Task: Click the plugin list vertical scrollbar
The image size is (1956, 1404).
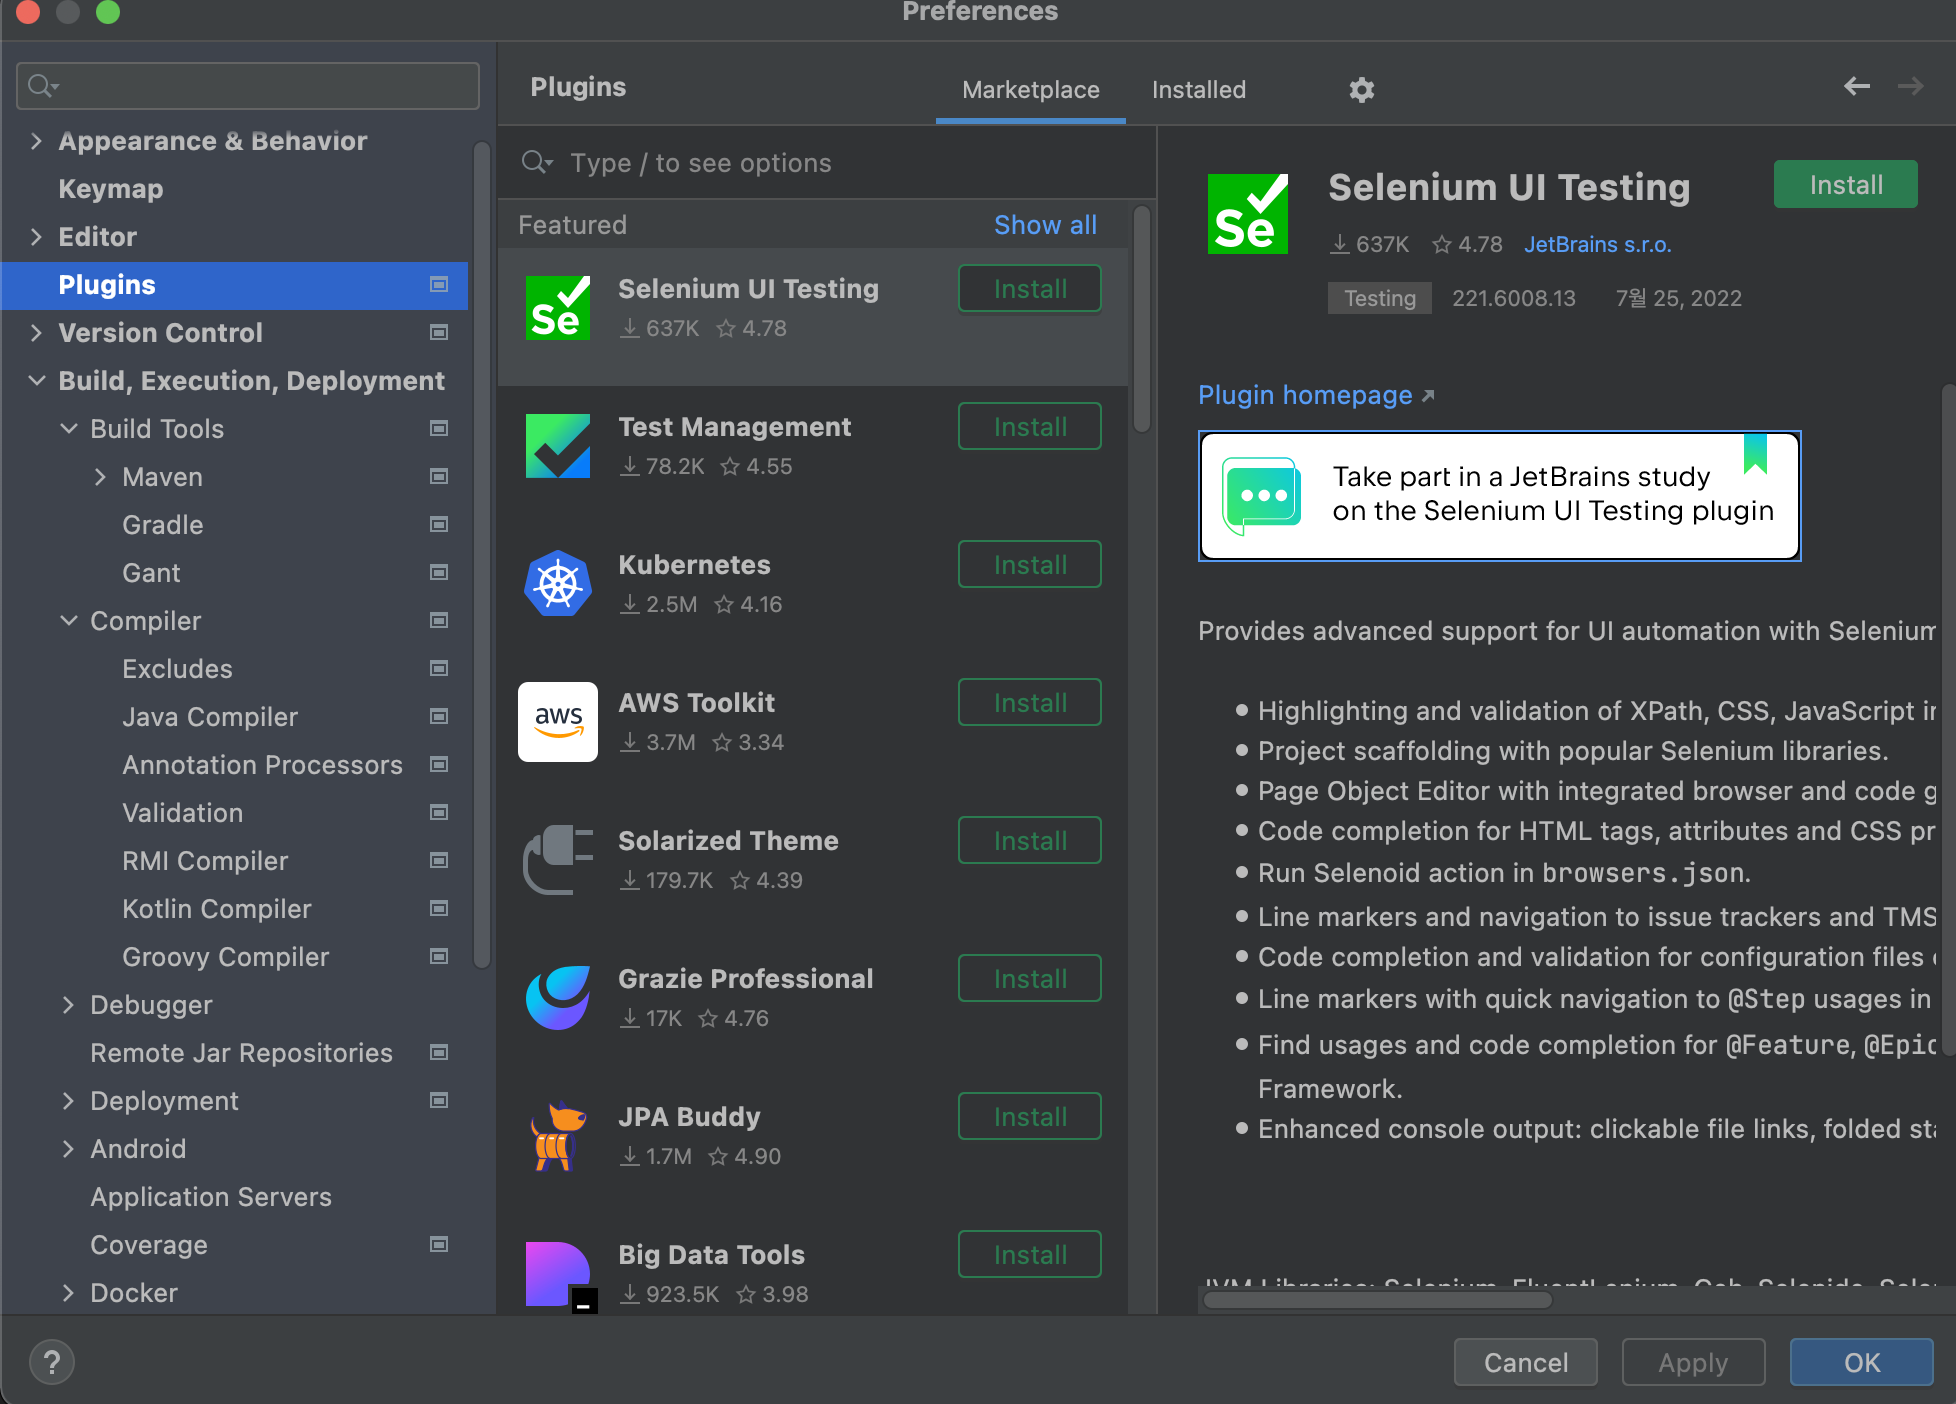Action: [1141, 318]
